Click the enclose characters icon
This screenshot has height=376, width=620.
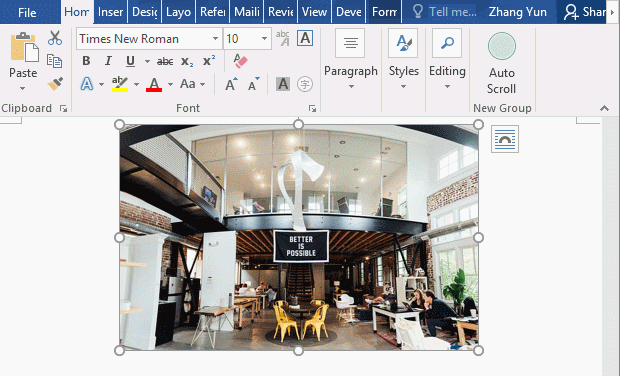tap(305, 84)
